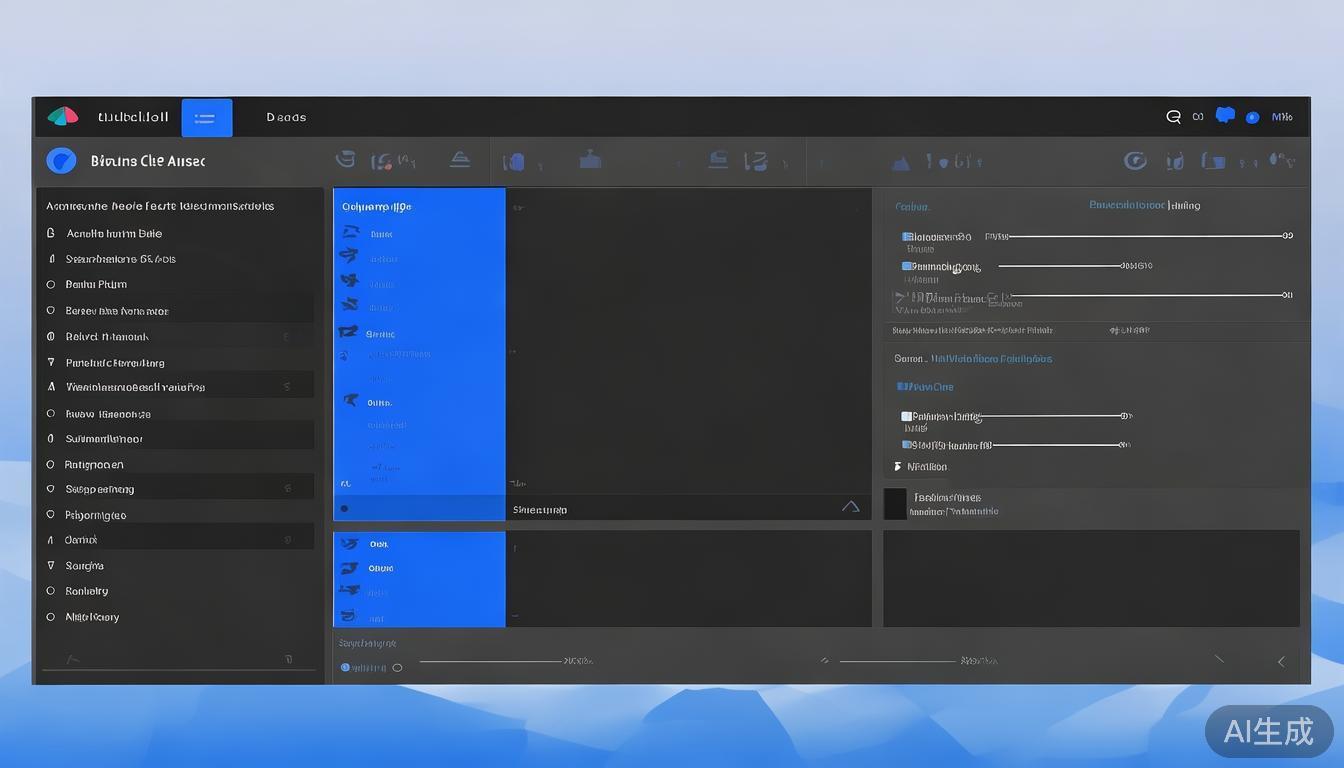The width and height of the screenshot is (1344, 768).
Task: Select the radio button next to Ronhelry
Action: (51, 591)
